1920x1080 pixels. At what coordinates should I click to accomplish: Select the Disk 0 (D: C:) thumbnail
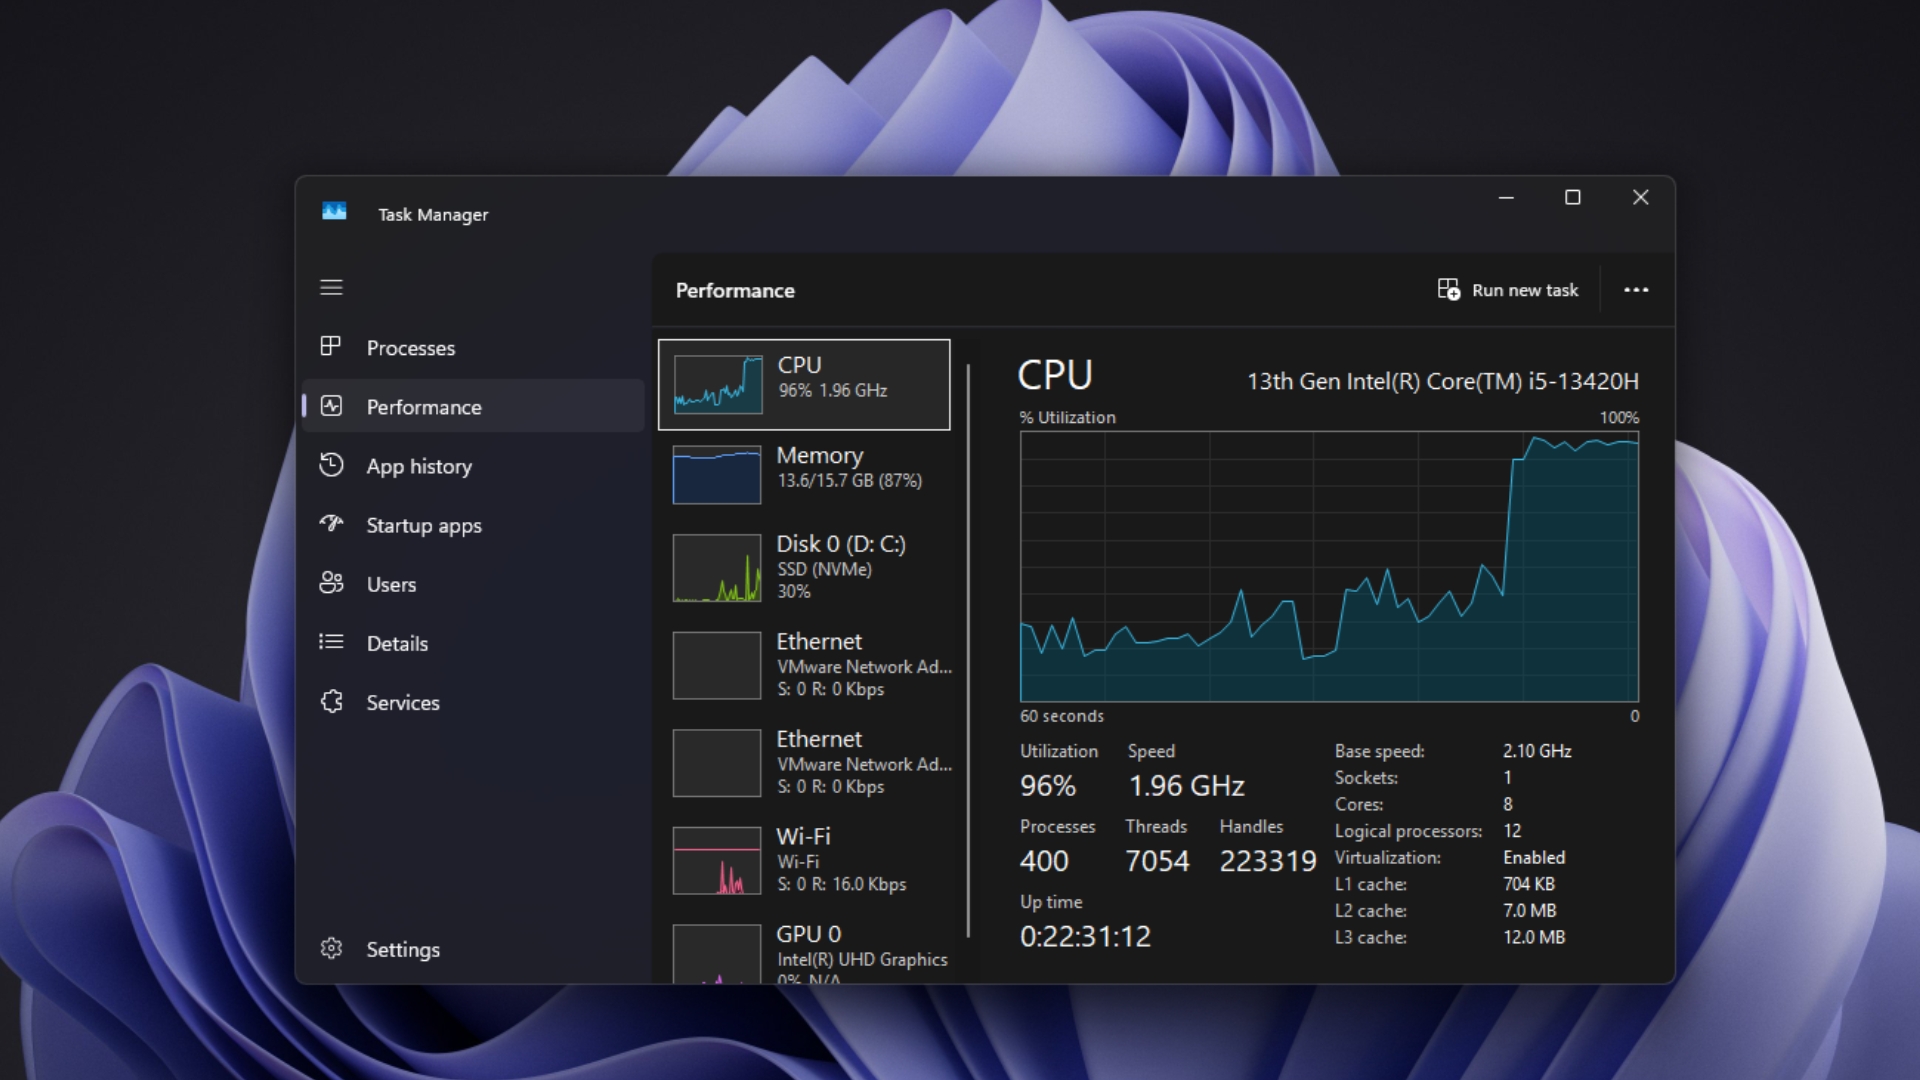717,567
